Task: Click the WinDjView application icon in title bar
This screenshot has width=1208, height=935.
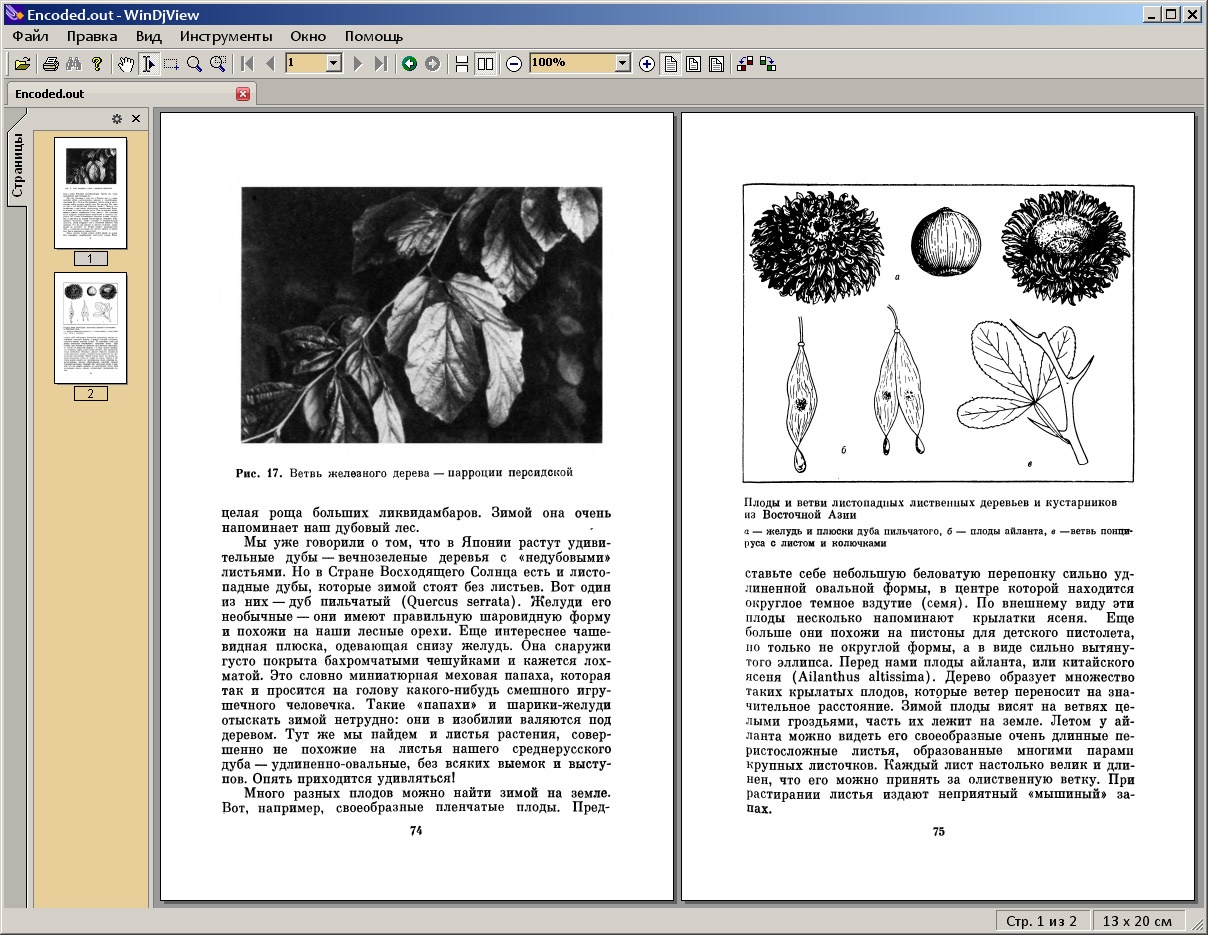Action: (x=14, y=14)
